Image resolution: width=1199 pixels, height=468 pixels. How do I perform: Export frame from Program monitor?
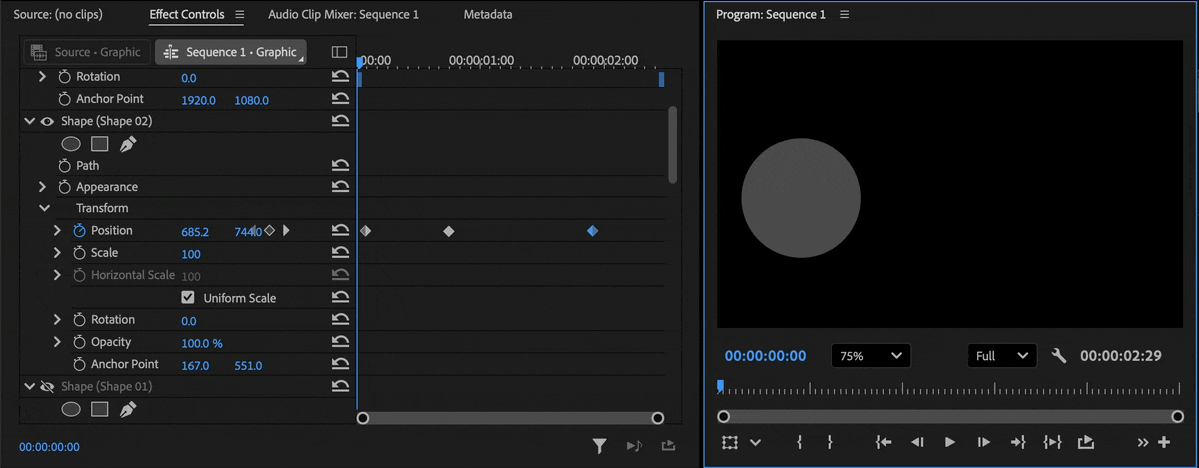coord(1085,442)
